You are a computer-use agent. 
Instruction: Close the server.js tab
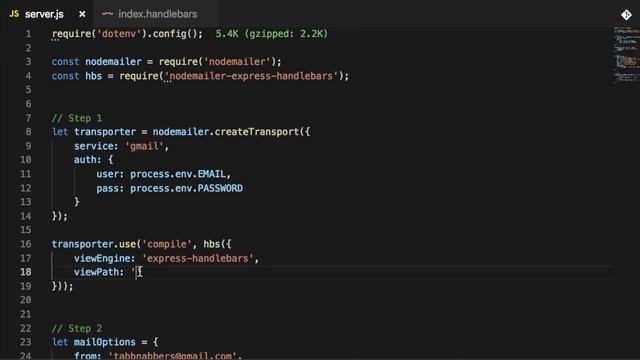[82, 14]
